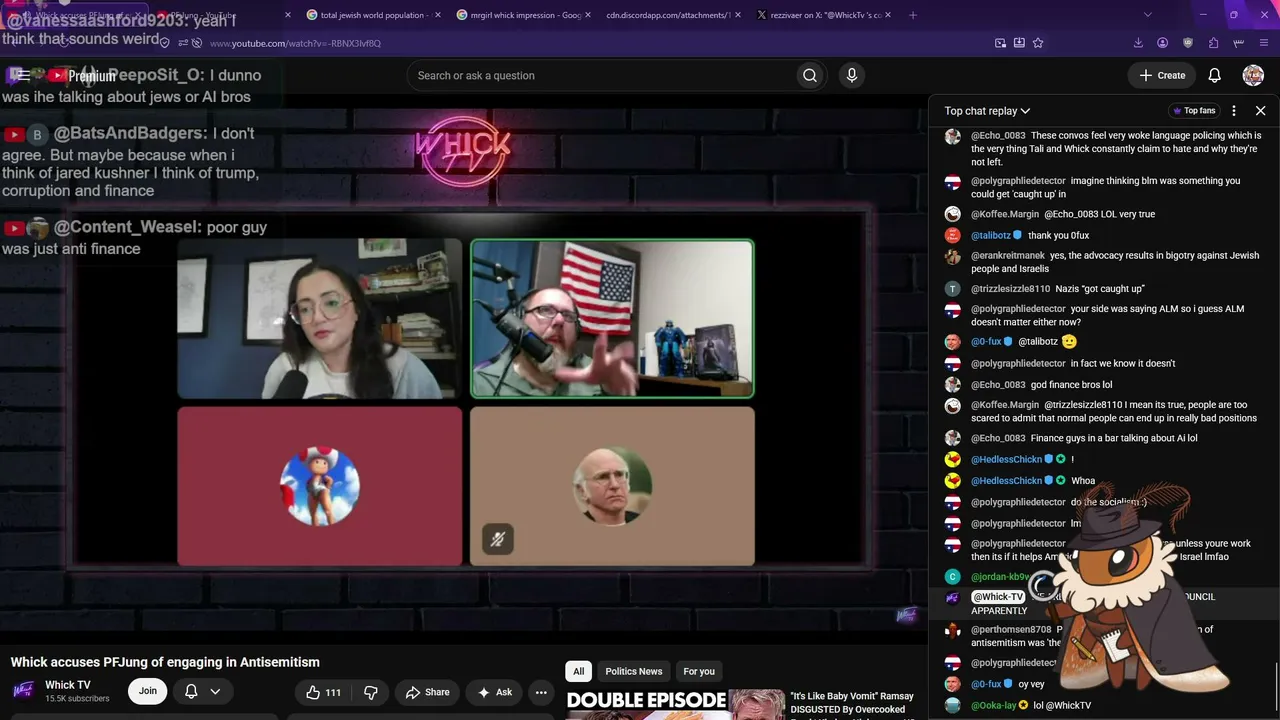Click the Create button
Screen dimensions: 1280x720
(x=1162, y=75)
